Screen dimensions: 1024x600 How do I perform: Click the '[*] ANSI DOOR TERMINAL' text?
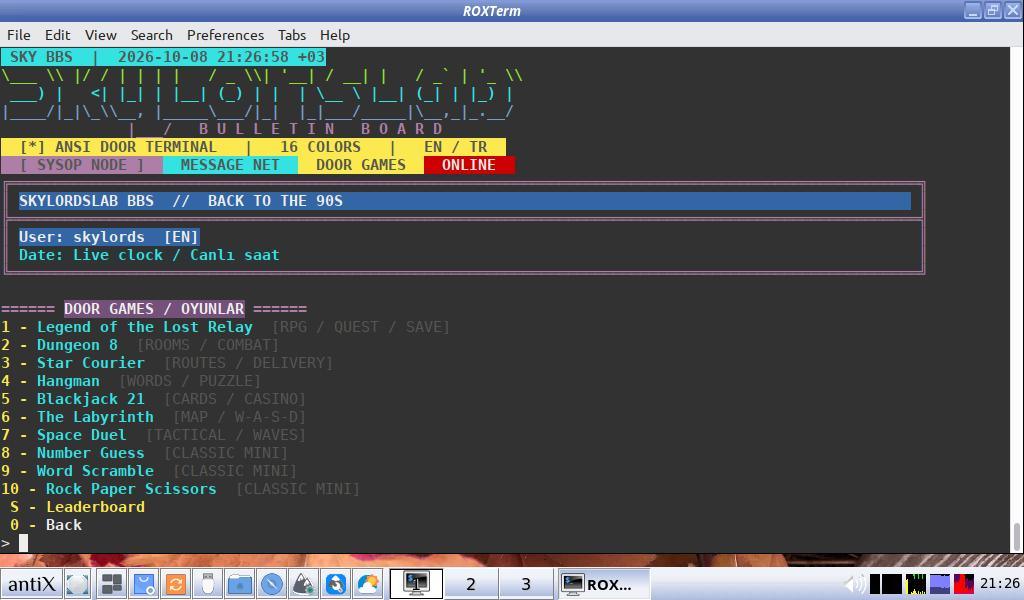pyautogui.click(x=118, y=147)
